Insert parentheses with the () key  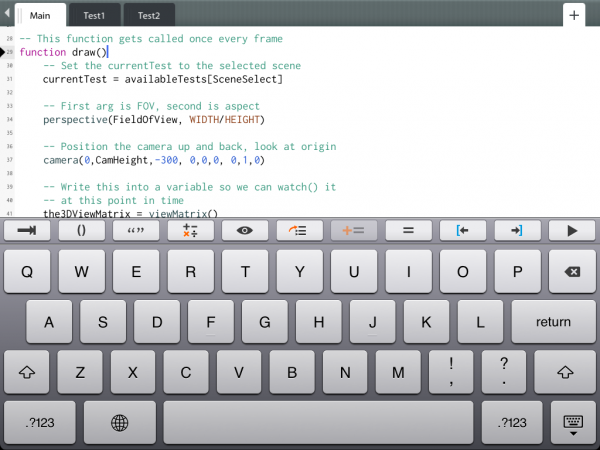click(82, 230)
